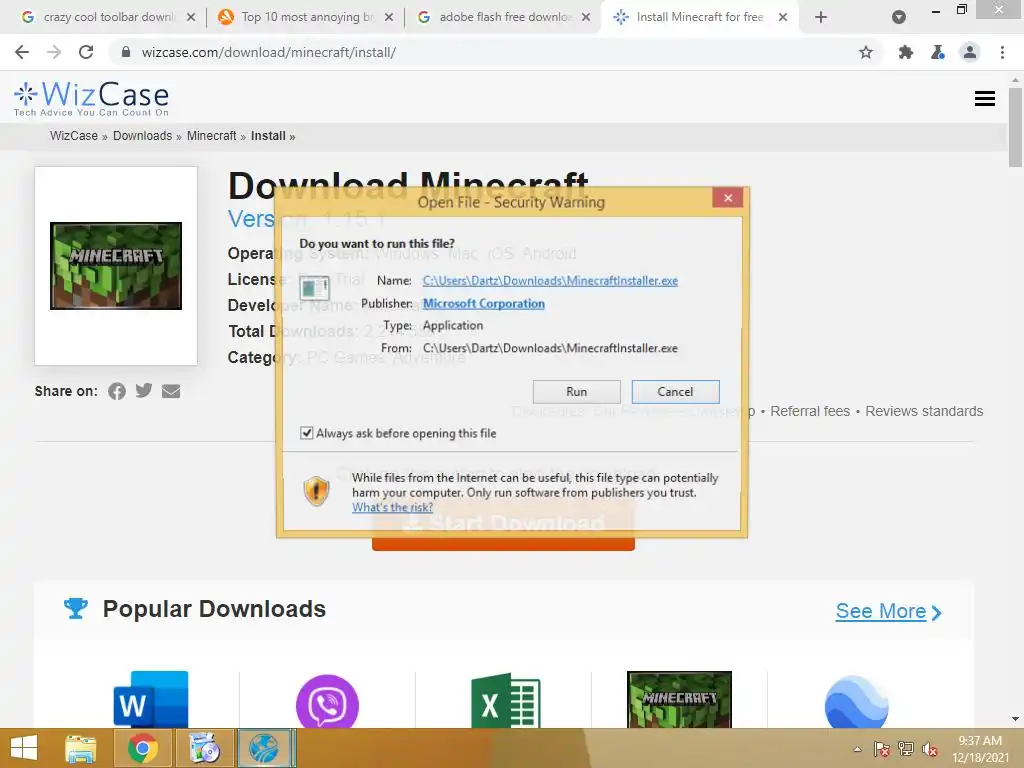Open Action Center flag tray icon
Screen dimensions: 1024x768
(x=882, y=749)
